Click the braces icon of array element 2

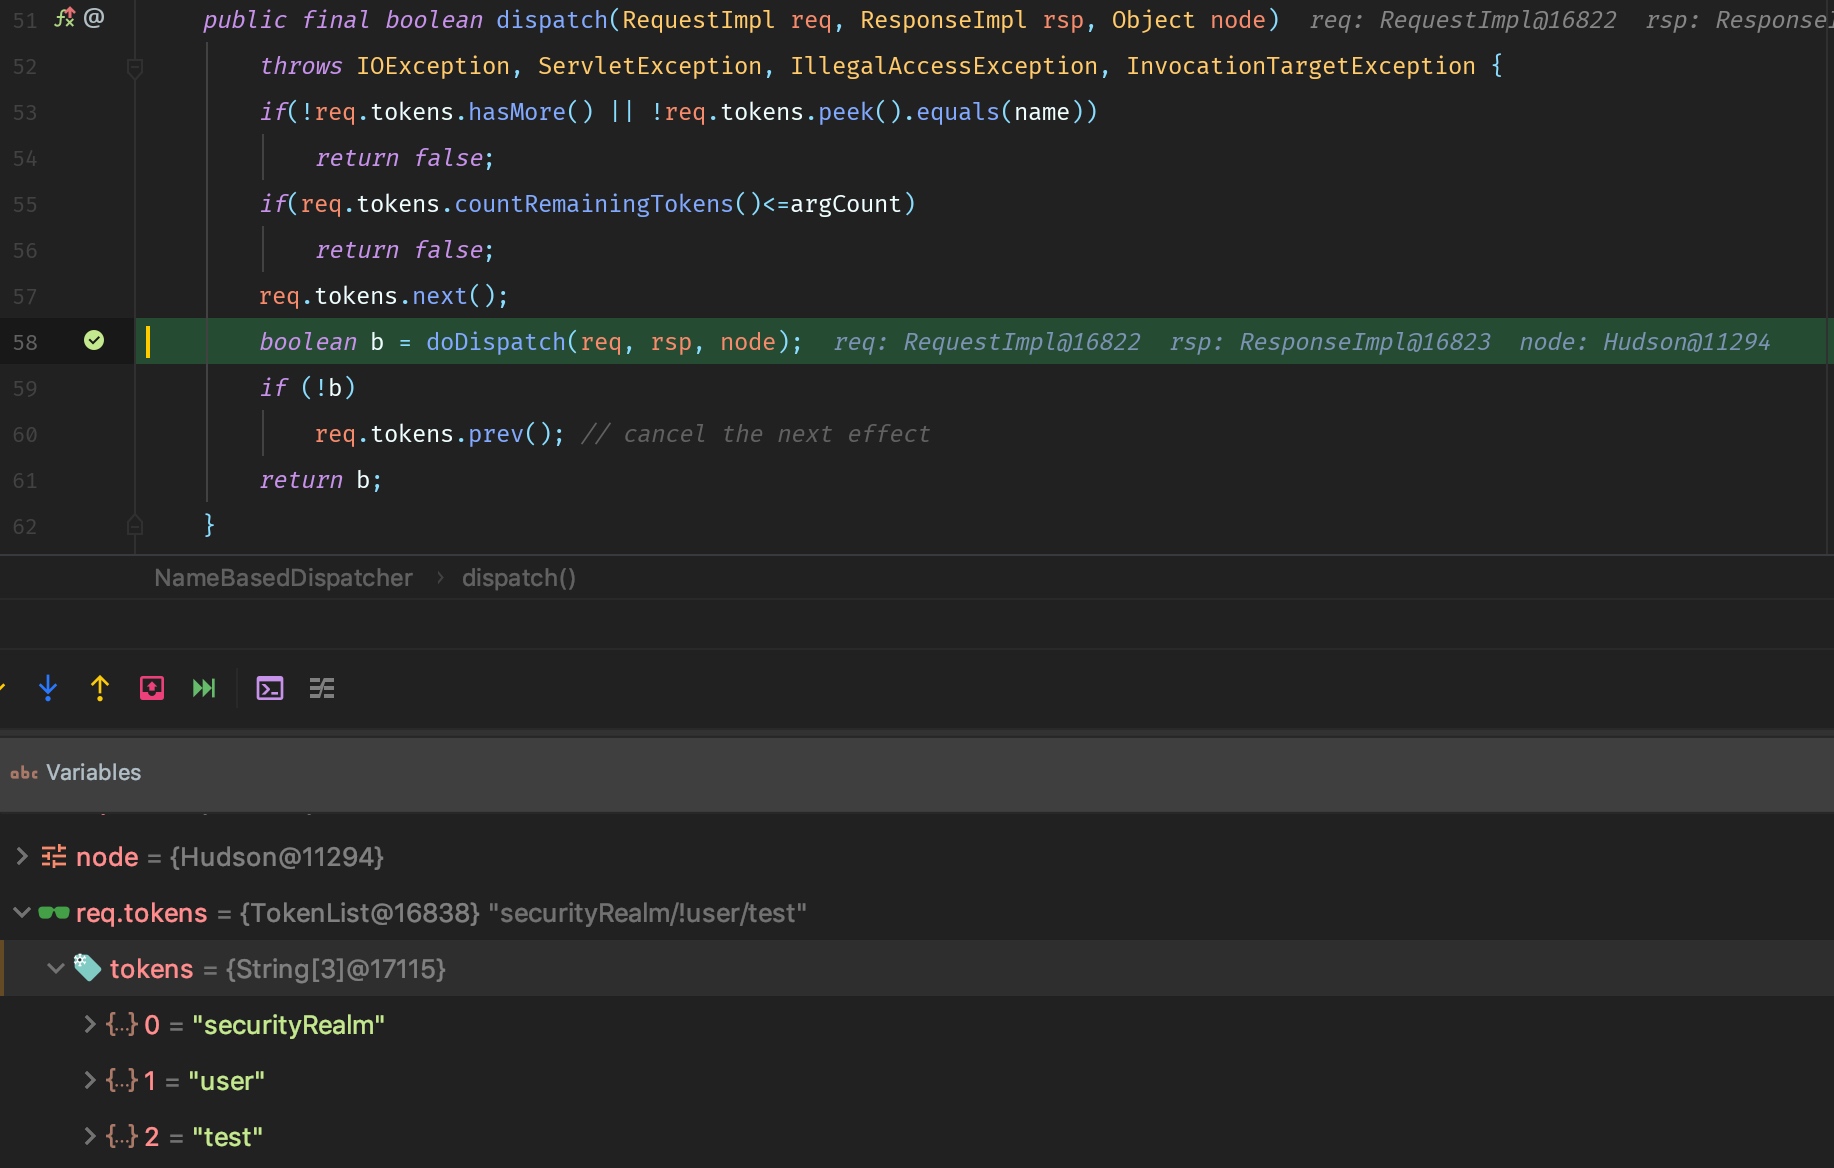coord(122,1137)
